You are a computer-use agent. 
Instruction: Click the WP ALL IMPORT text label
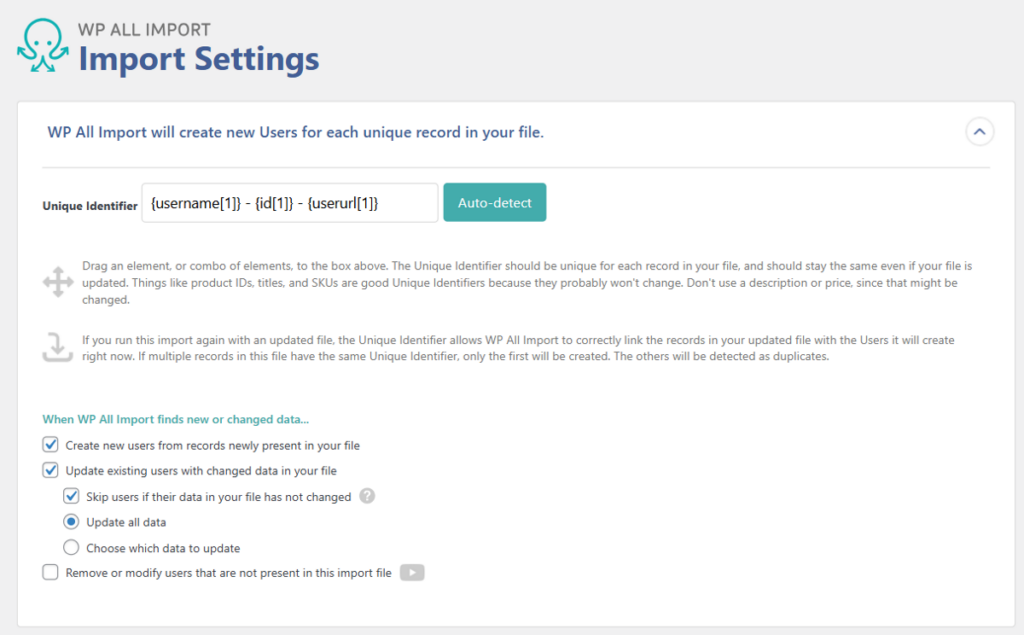[143, 30]
